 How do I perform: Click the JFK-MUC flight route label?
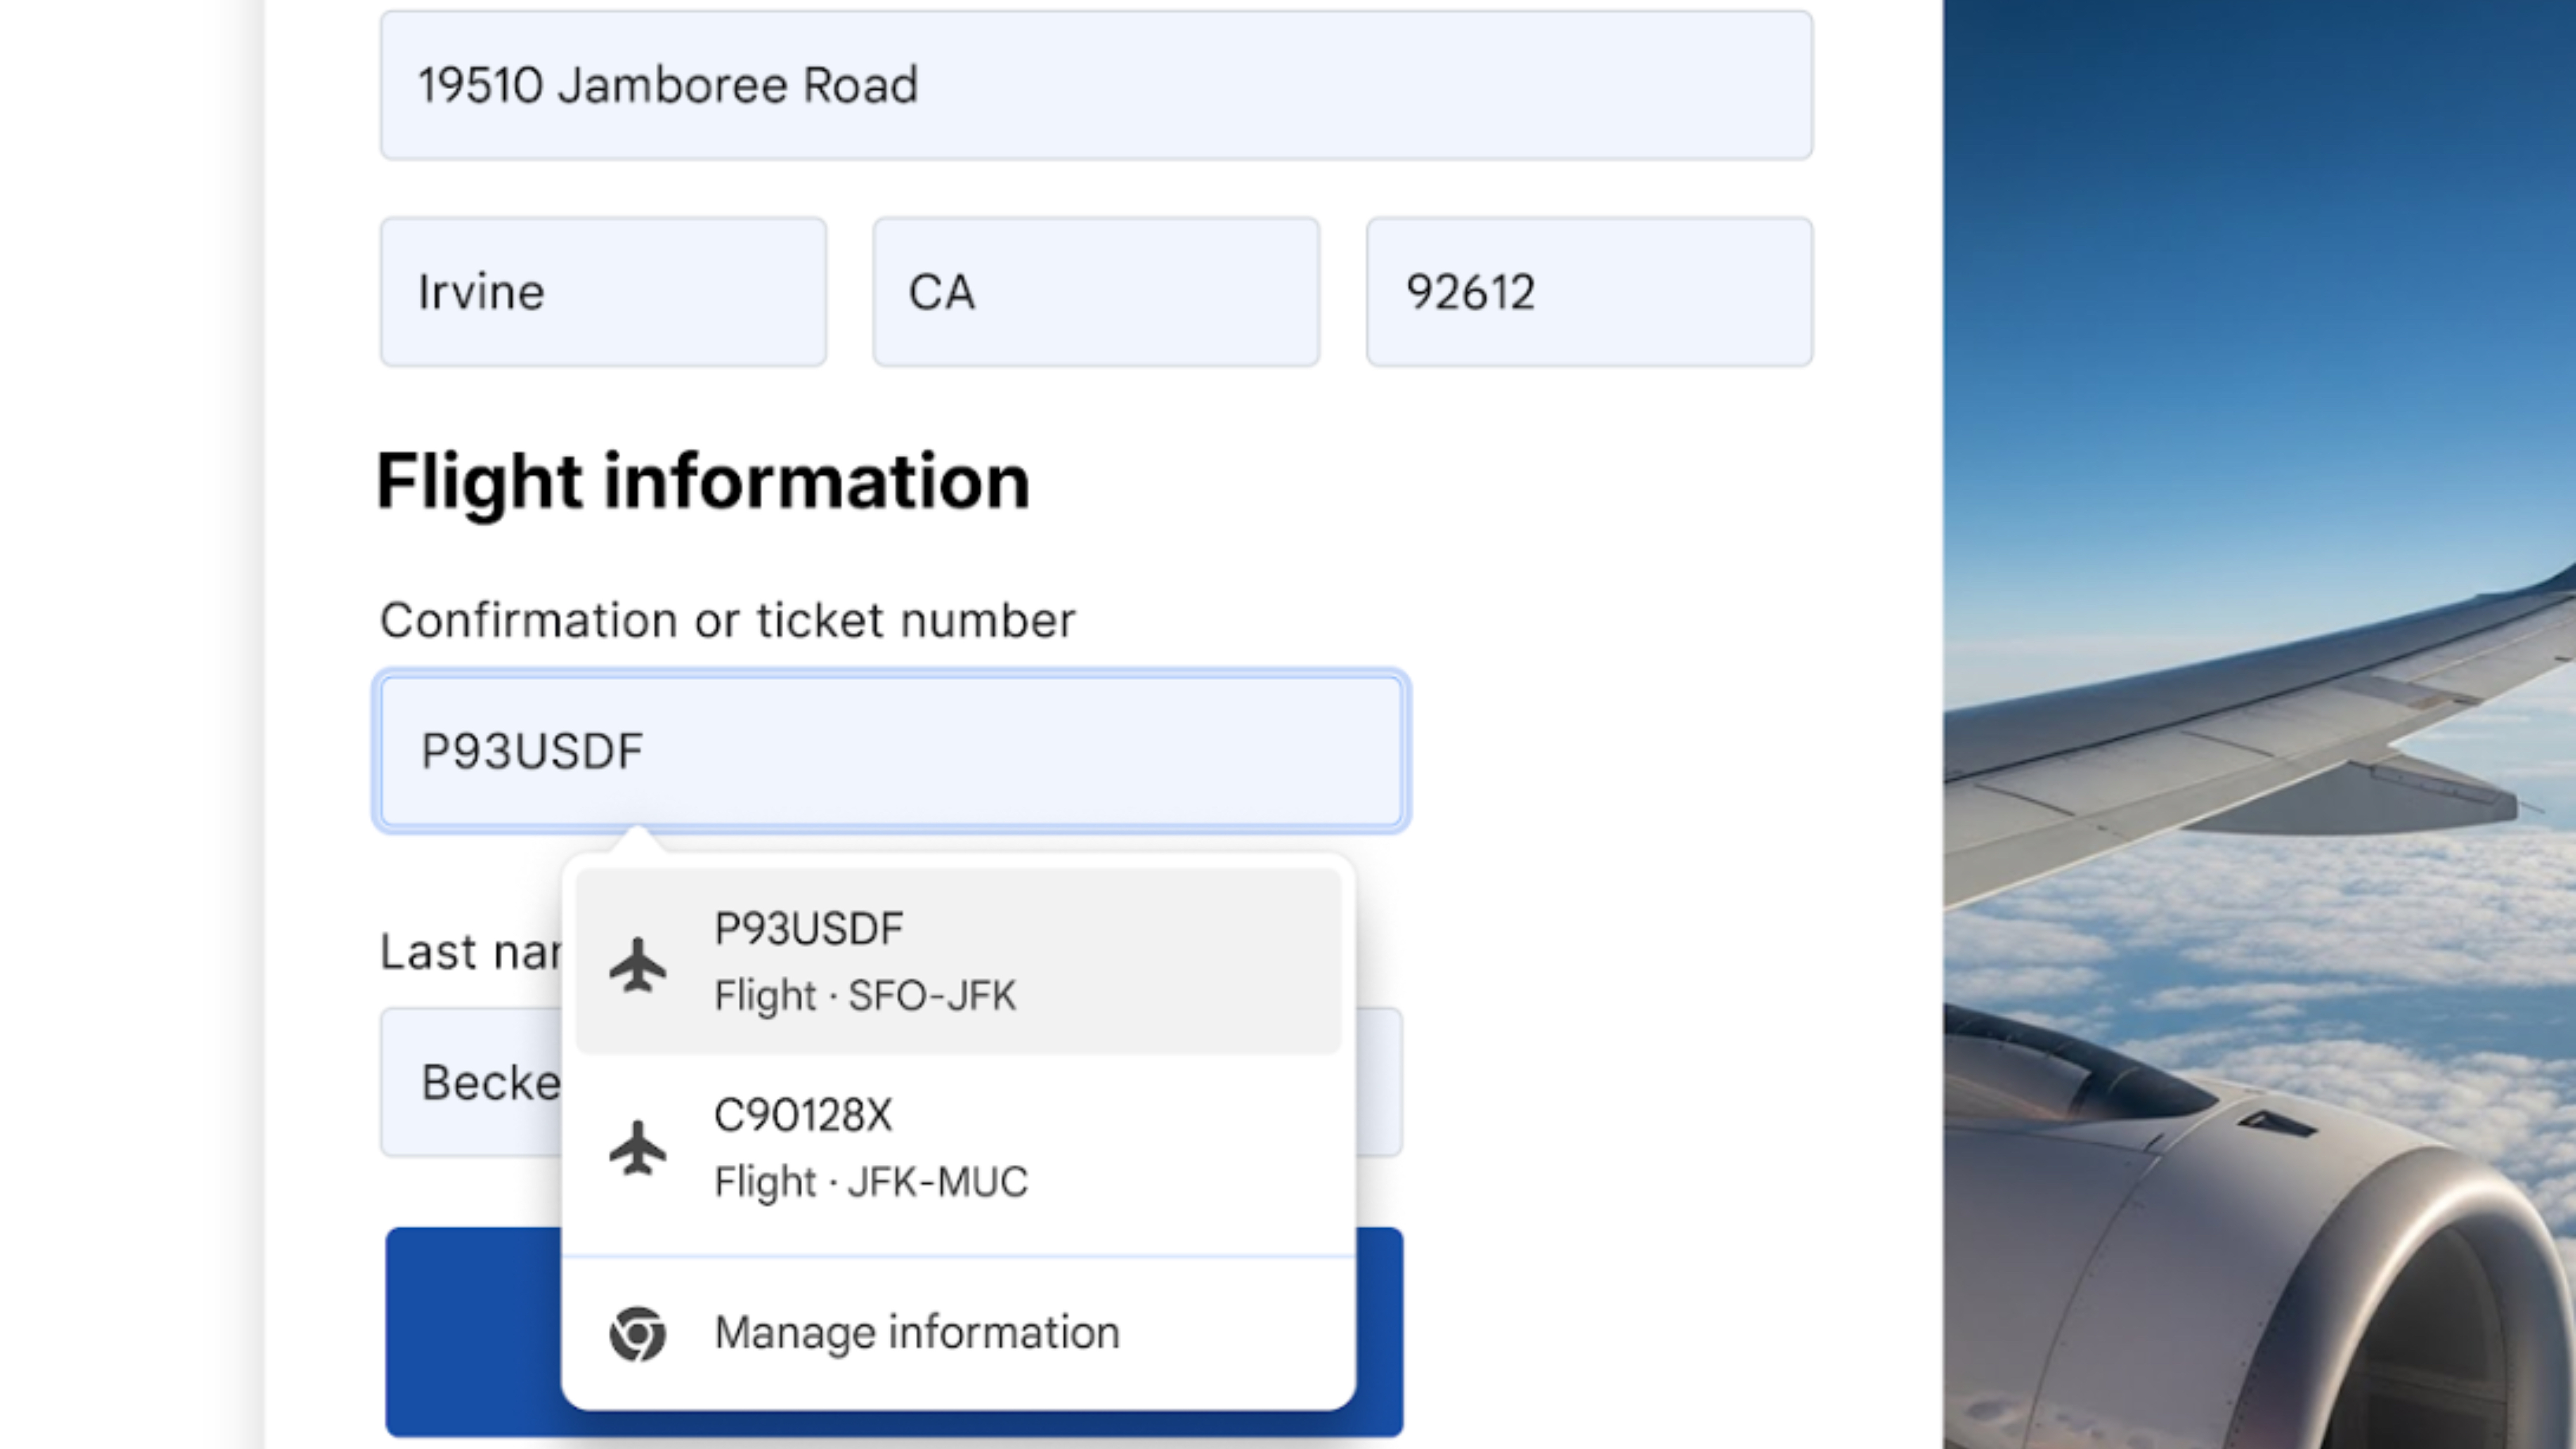click(x=870, y=1182)
